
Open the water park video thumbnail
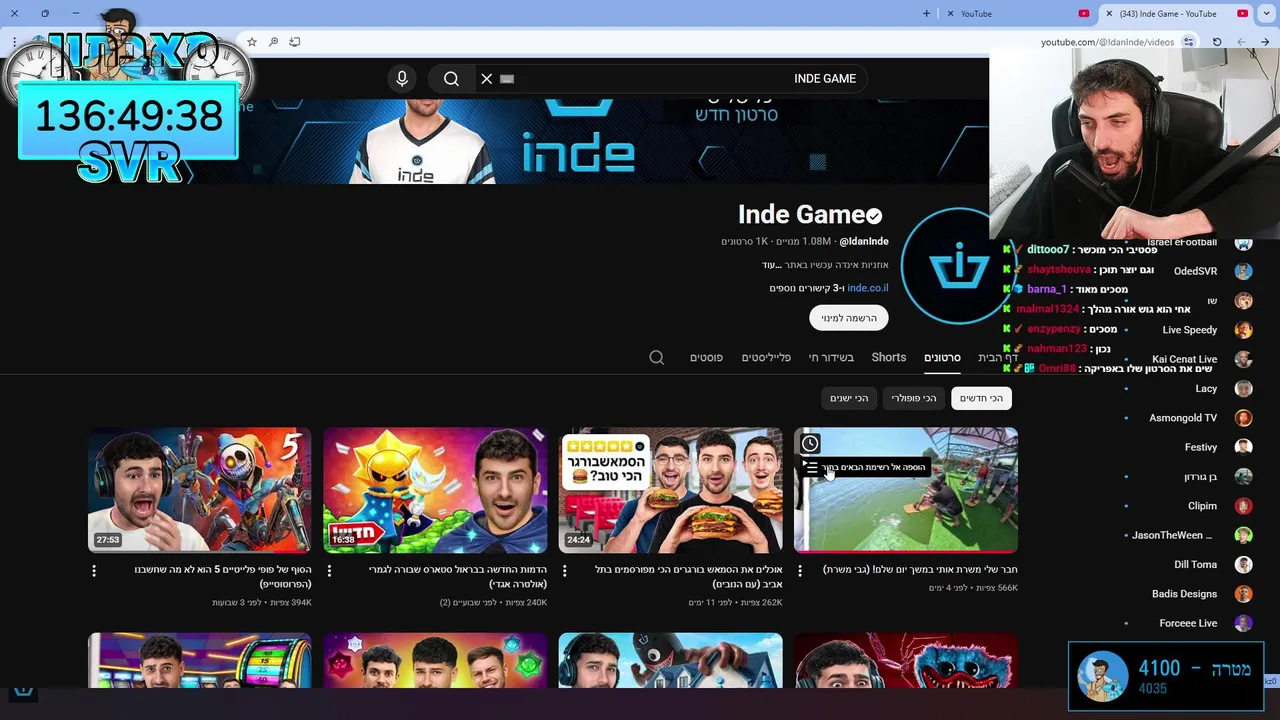[x=906, y=490]
